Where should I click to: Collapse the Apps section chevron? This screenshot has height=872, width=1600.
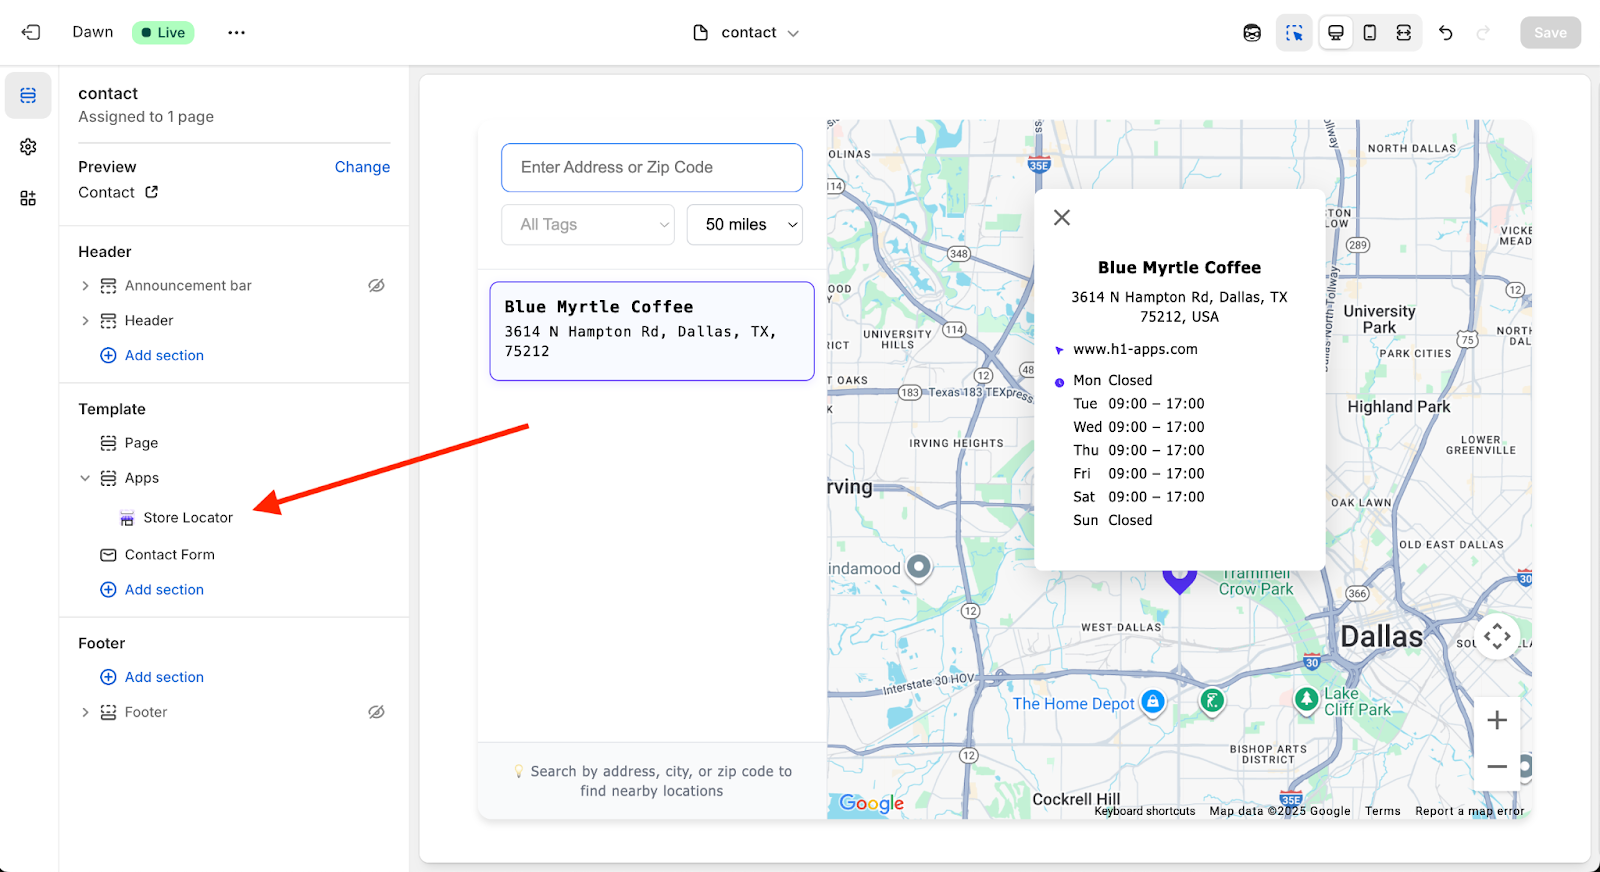point(85,478)
